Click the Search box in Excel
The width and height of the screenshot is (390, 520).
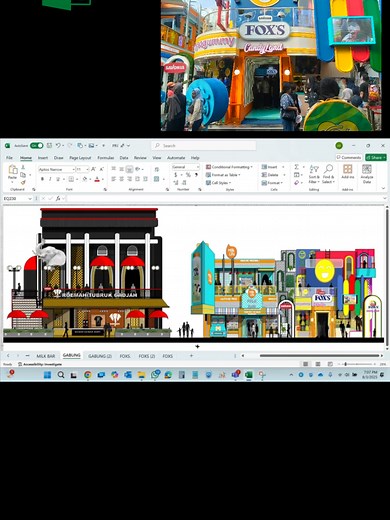(204, 146)
